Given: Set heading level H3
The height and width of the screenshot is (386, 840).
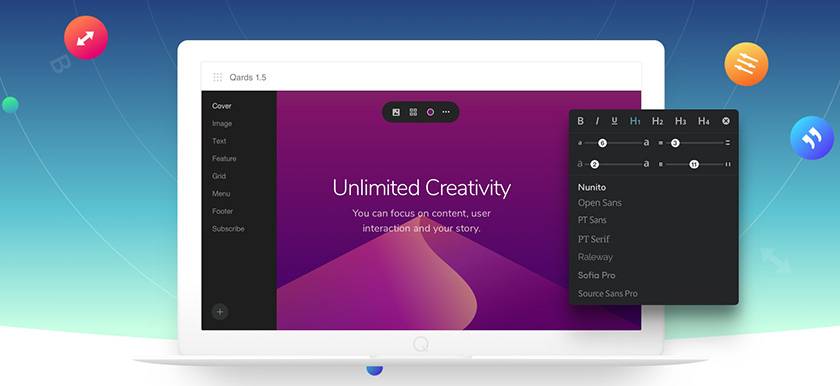Looking at the screenshot, I should click(680, 122).
